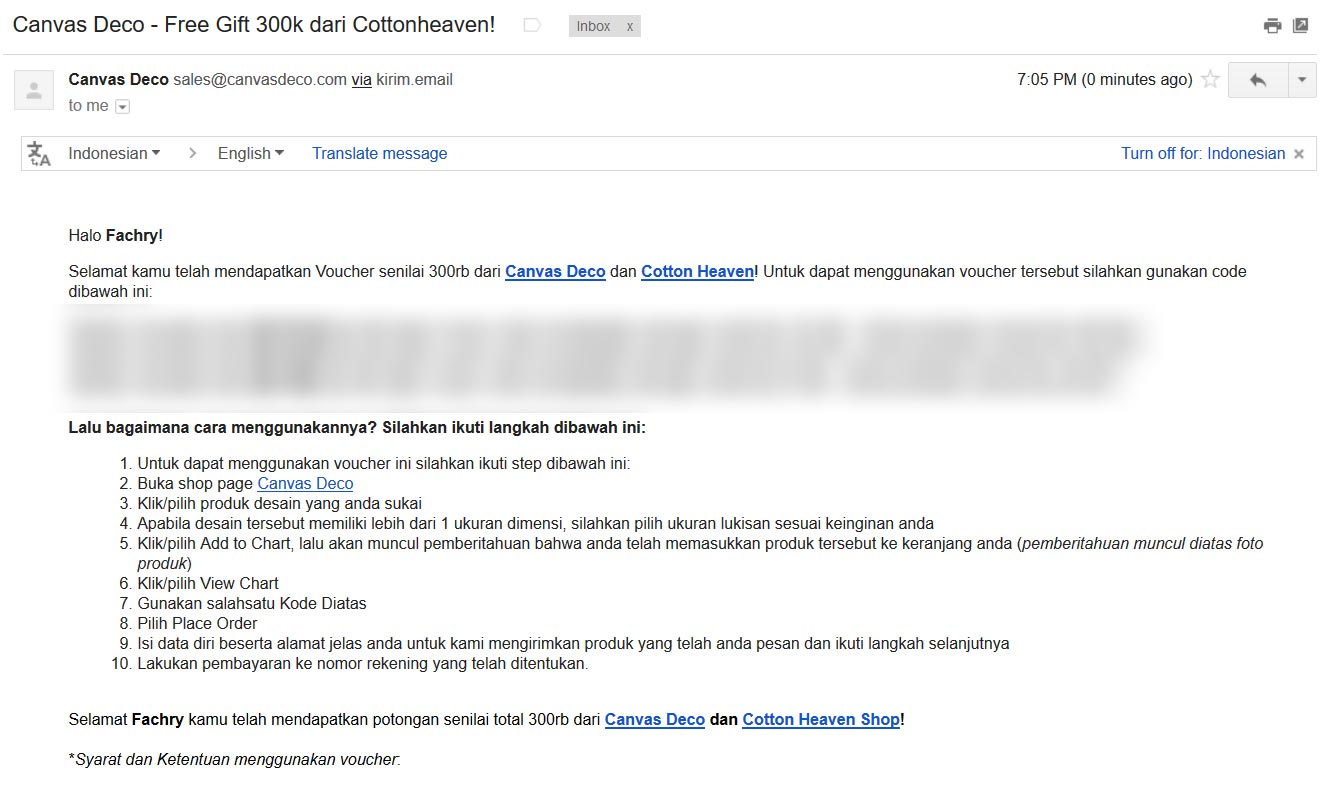Click Turn off for: Indonesian

(x=1203, y=153)
